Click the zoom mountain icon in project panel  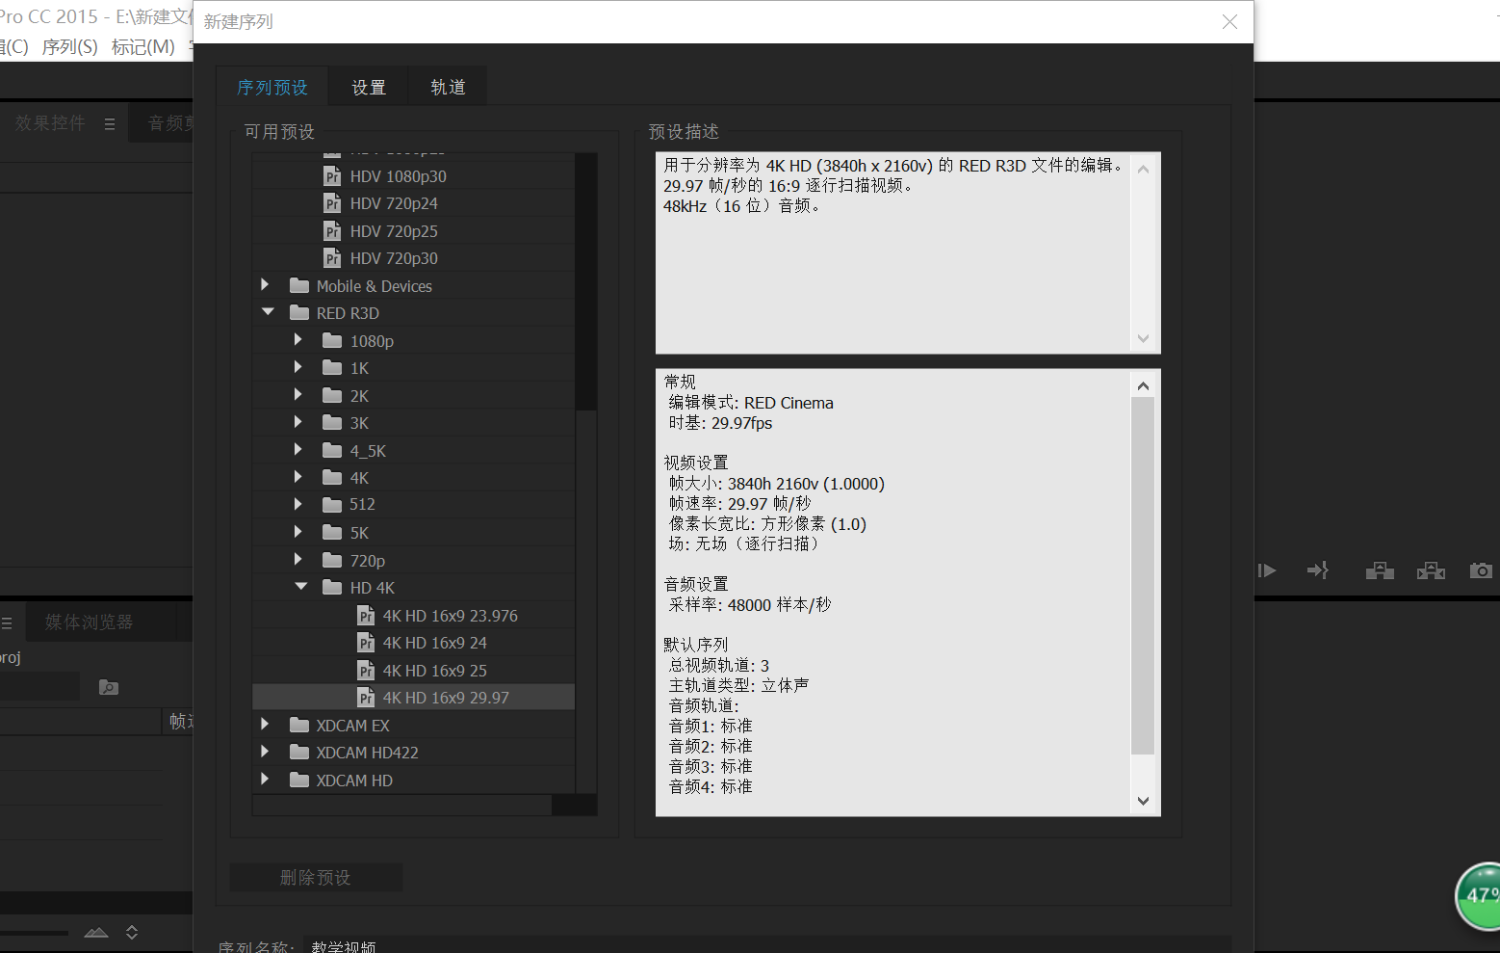click(x=96, y=932)
